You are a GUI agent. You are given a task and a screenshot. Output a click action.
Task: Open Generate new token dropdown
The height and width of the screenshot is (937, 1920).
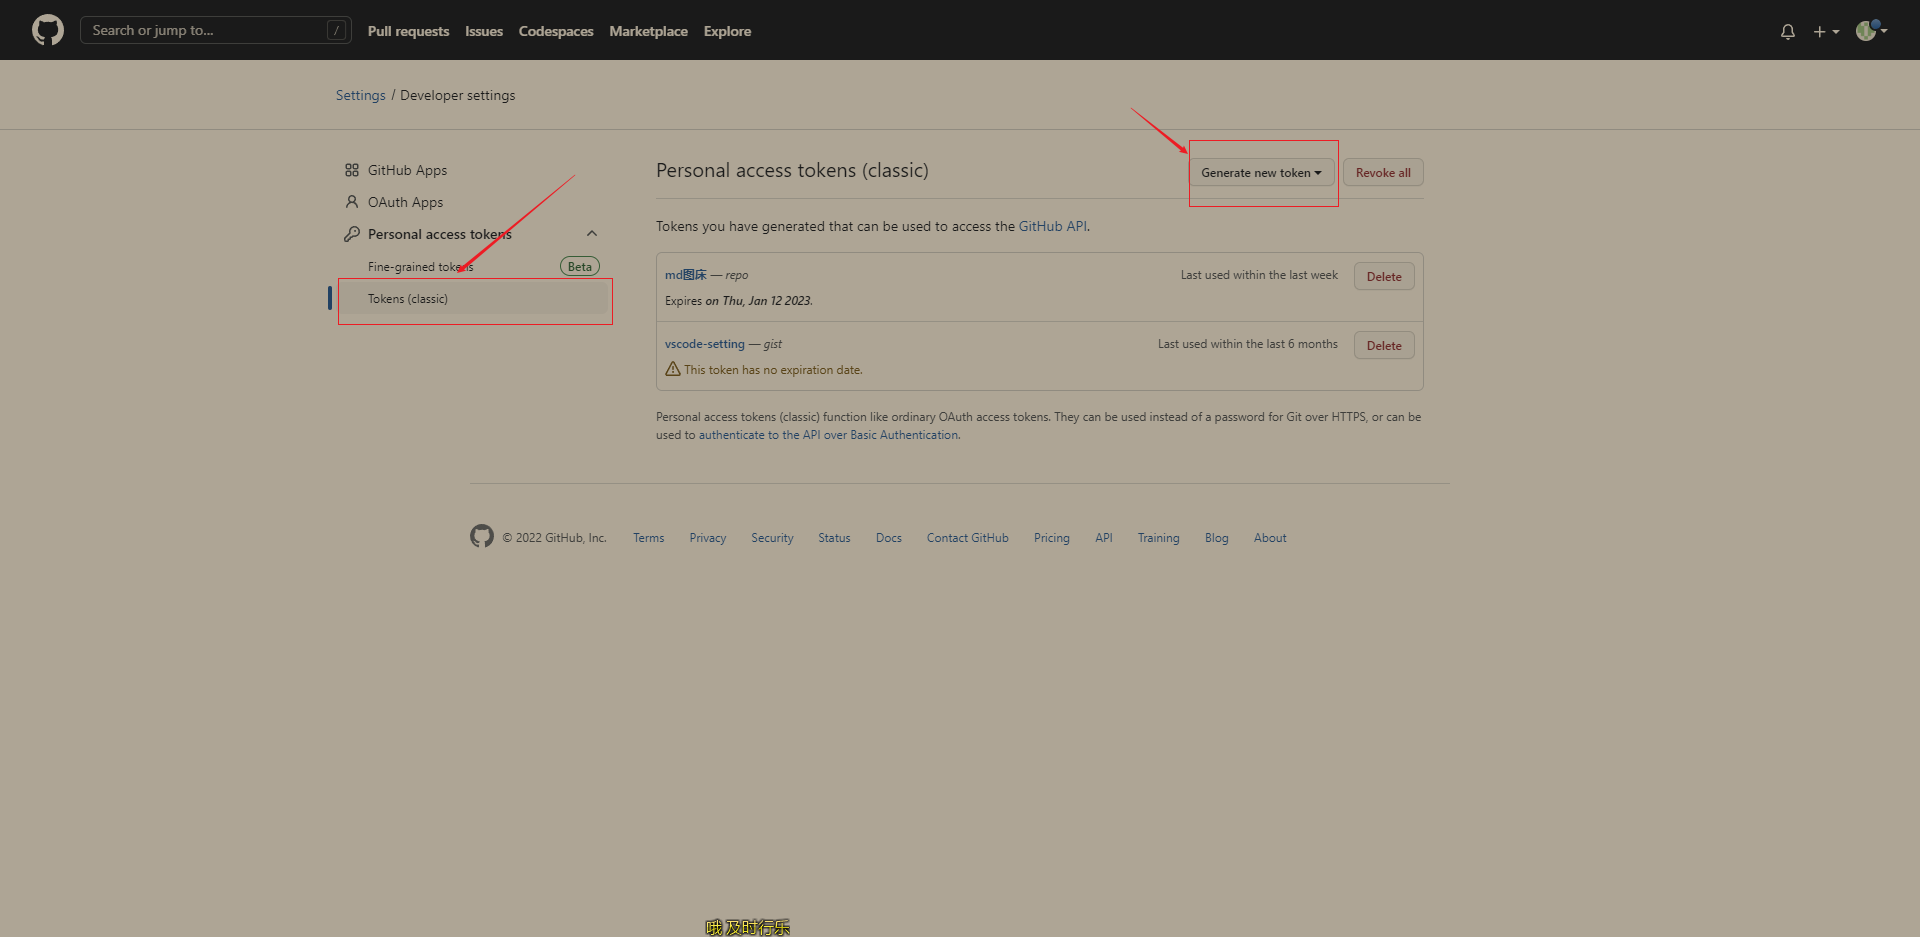tap(1261, 173)
